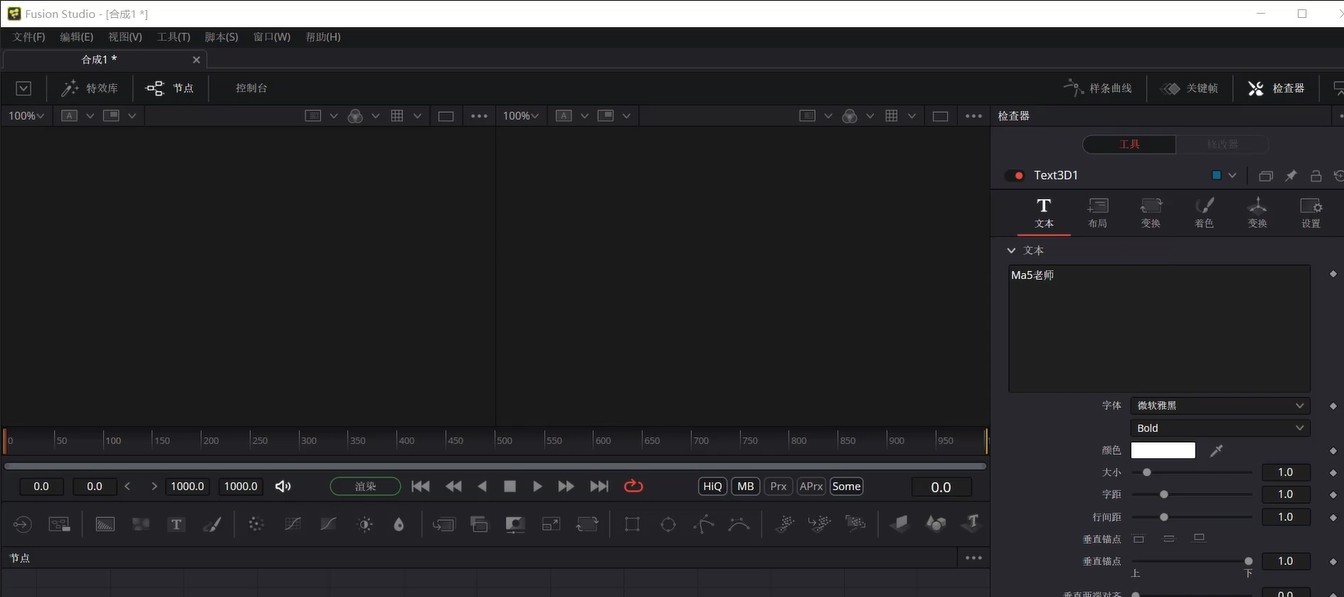Open the 脚本(S) menu
1344x597 pixels.
tap(221, 37)
